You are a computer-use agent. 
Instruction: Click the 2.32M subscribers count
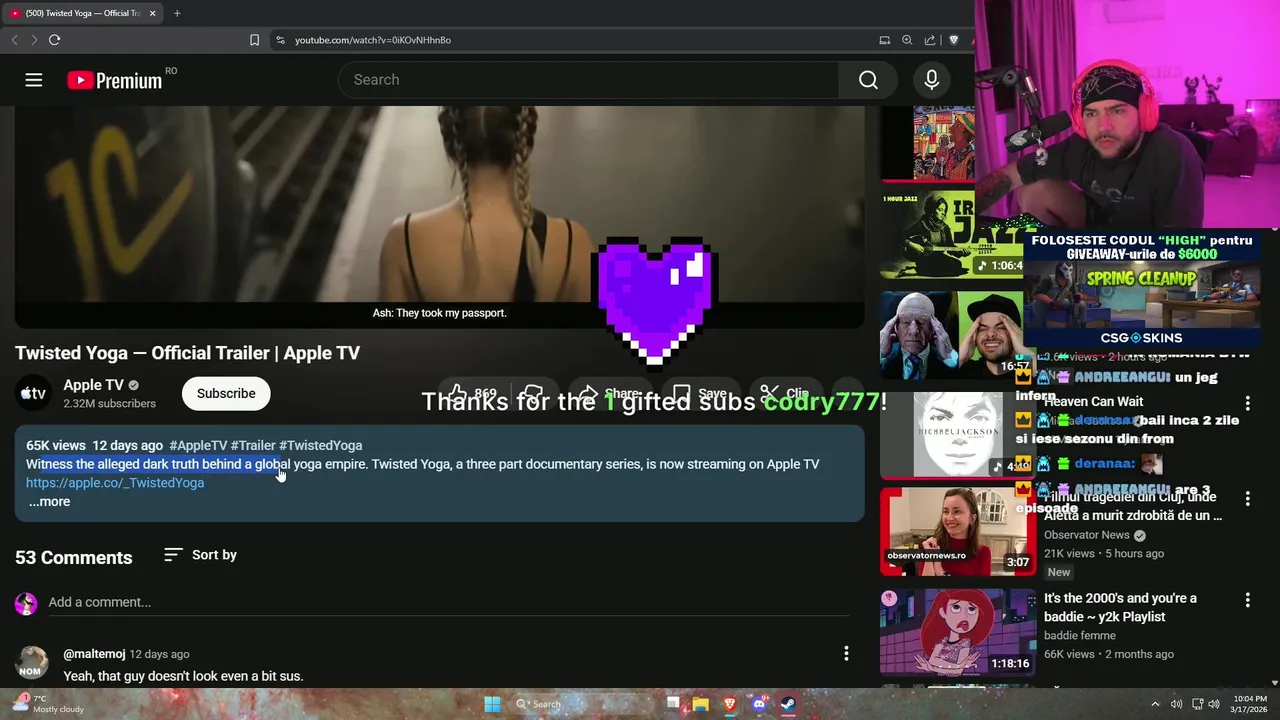tap(110, 404)
